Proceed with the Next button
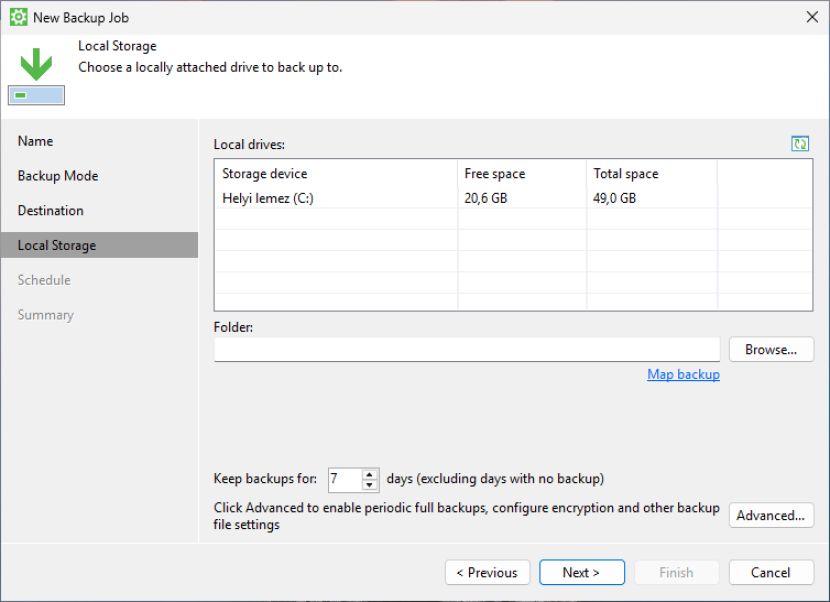830x602 pixels. (x=582, y=572)
